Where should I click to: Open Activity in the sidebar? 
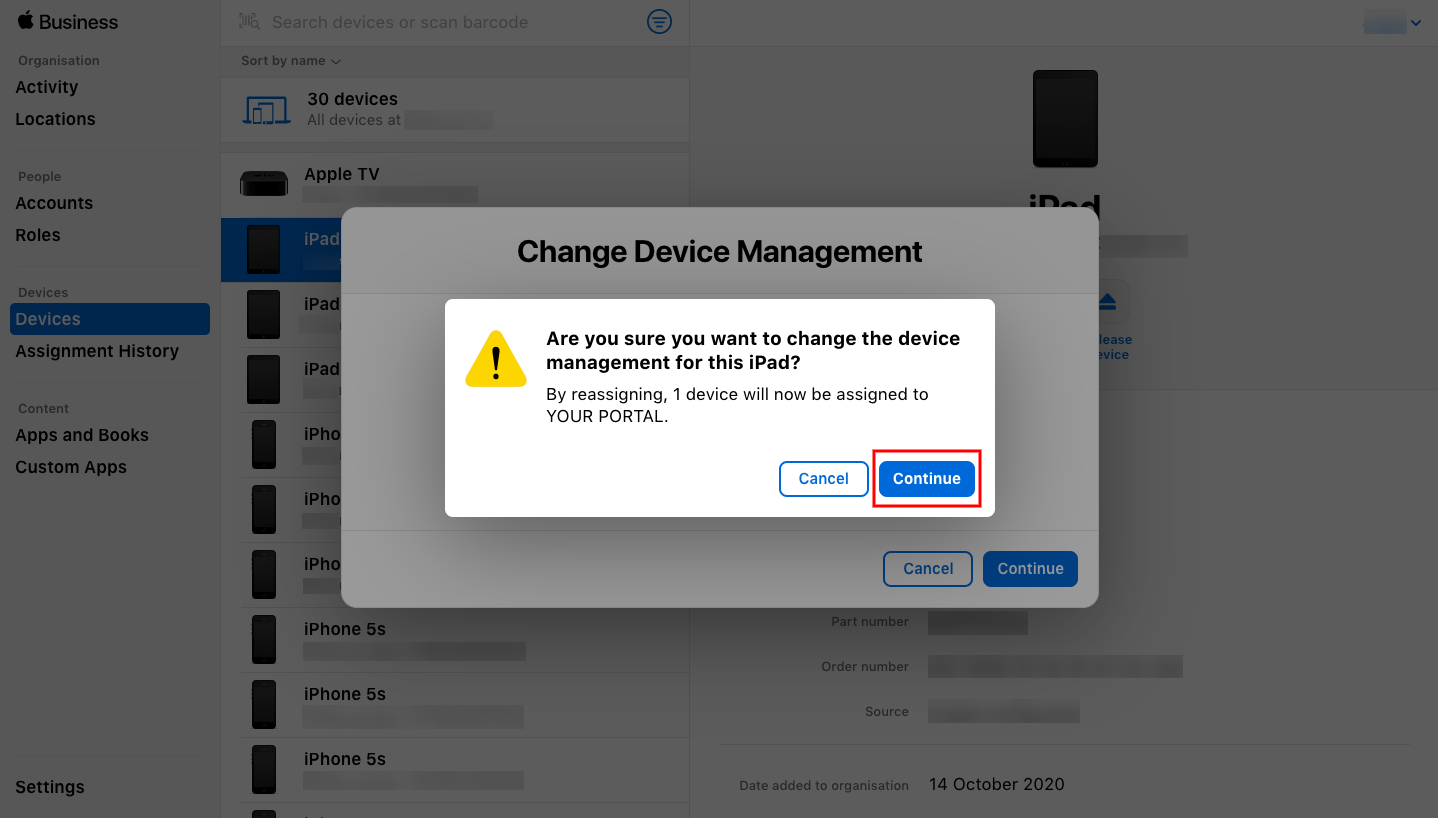point(47,87)
